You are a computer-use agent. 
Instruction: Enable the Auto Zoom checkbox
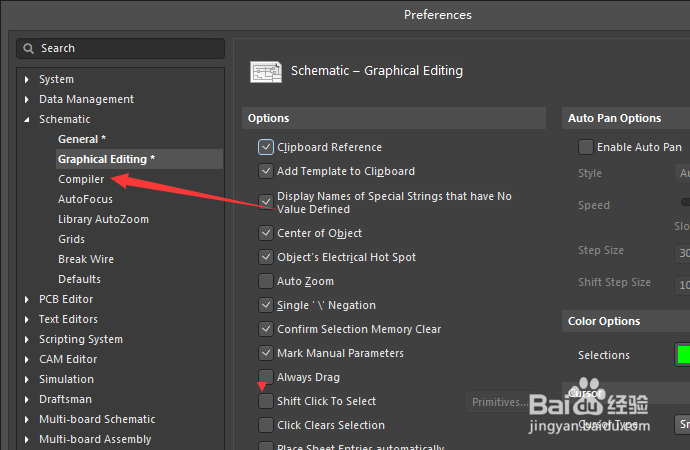266,281
